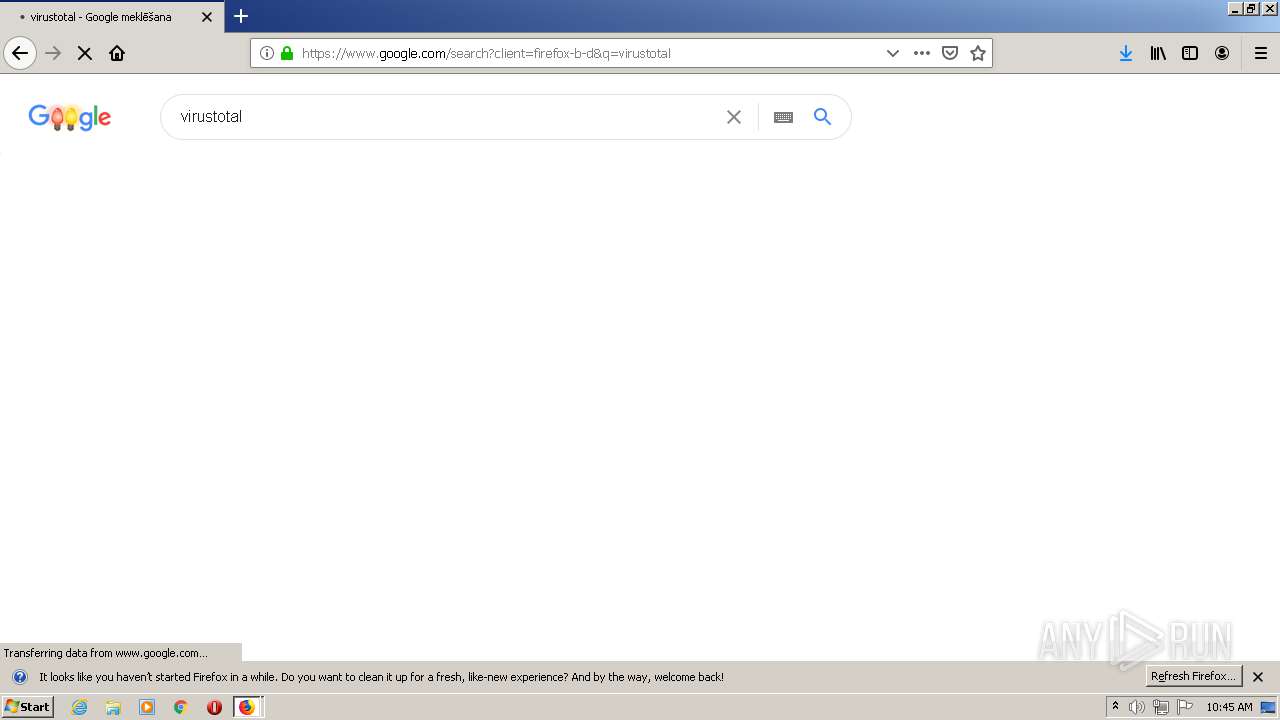Launch Internet Explorer from taskbar
The image size is (1280, 720).
80,707
